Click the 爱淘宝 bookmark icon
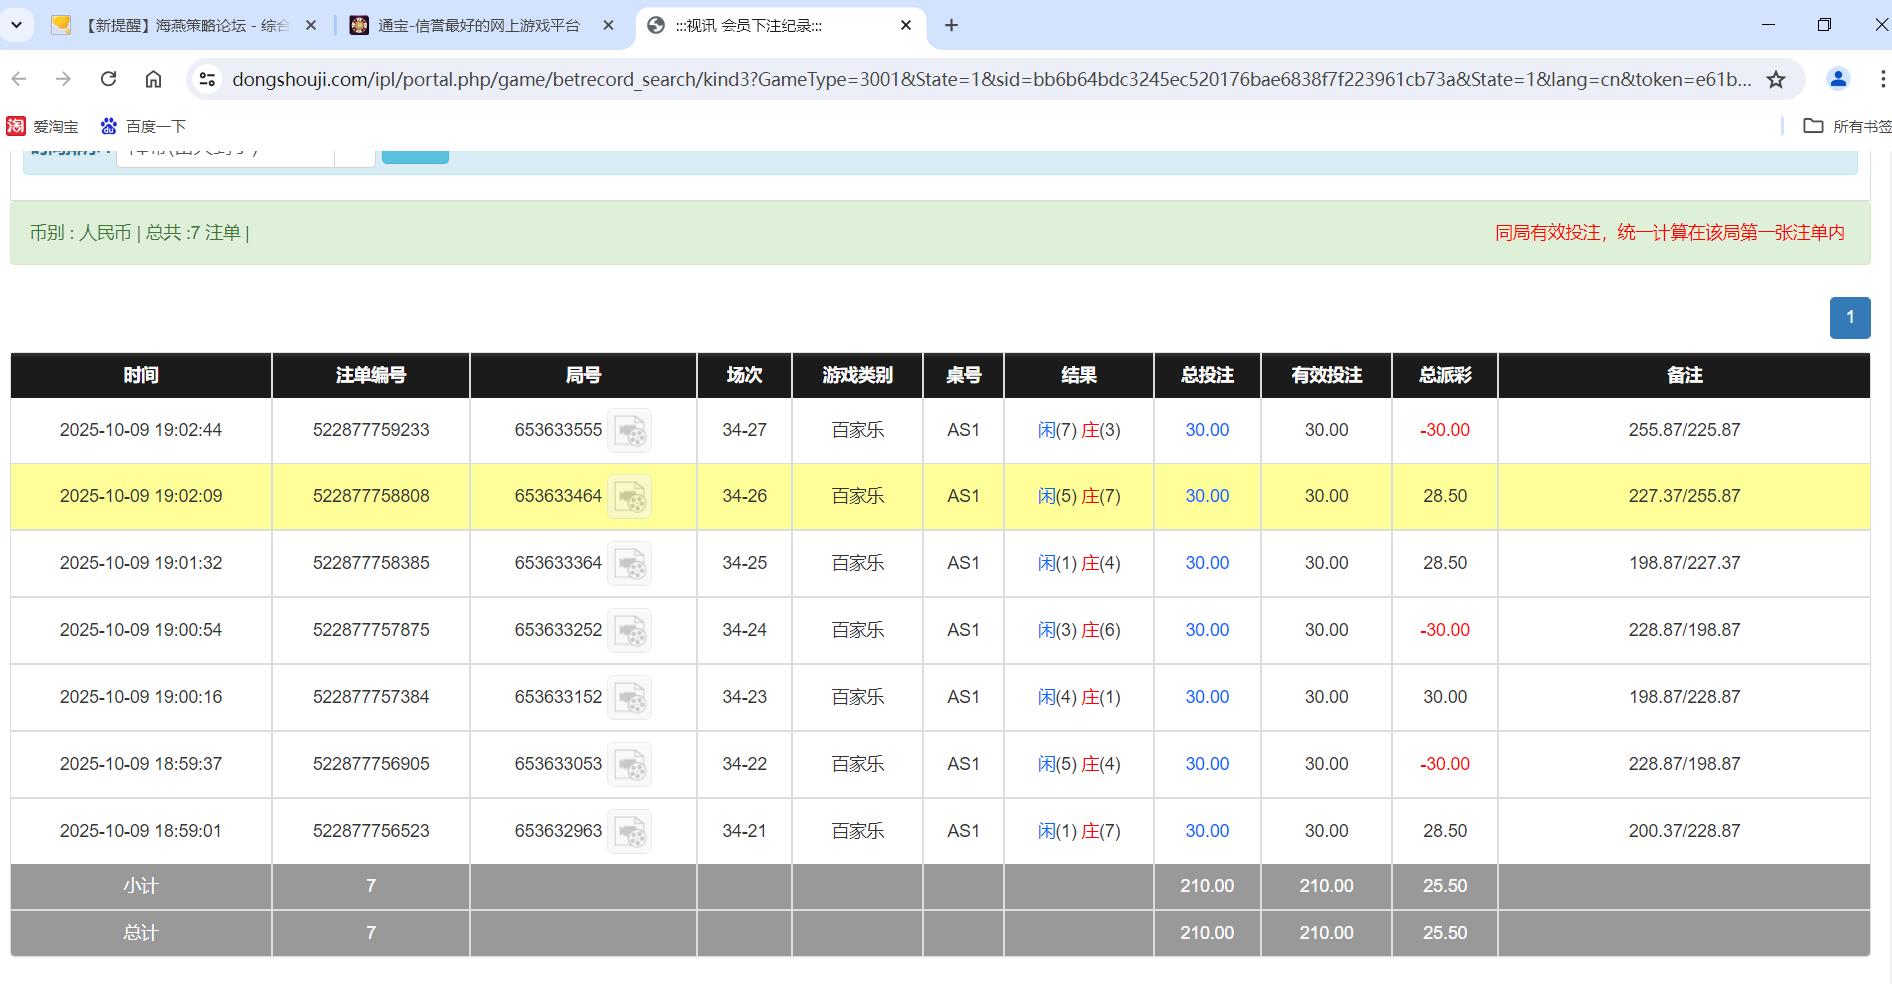Screen dimensions: 1892x984 click(15, 126)
